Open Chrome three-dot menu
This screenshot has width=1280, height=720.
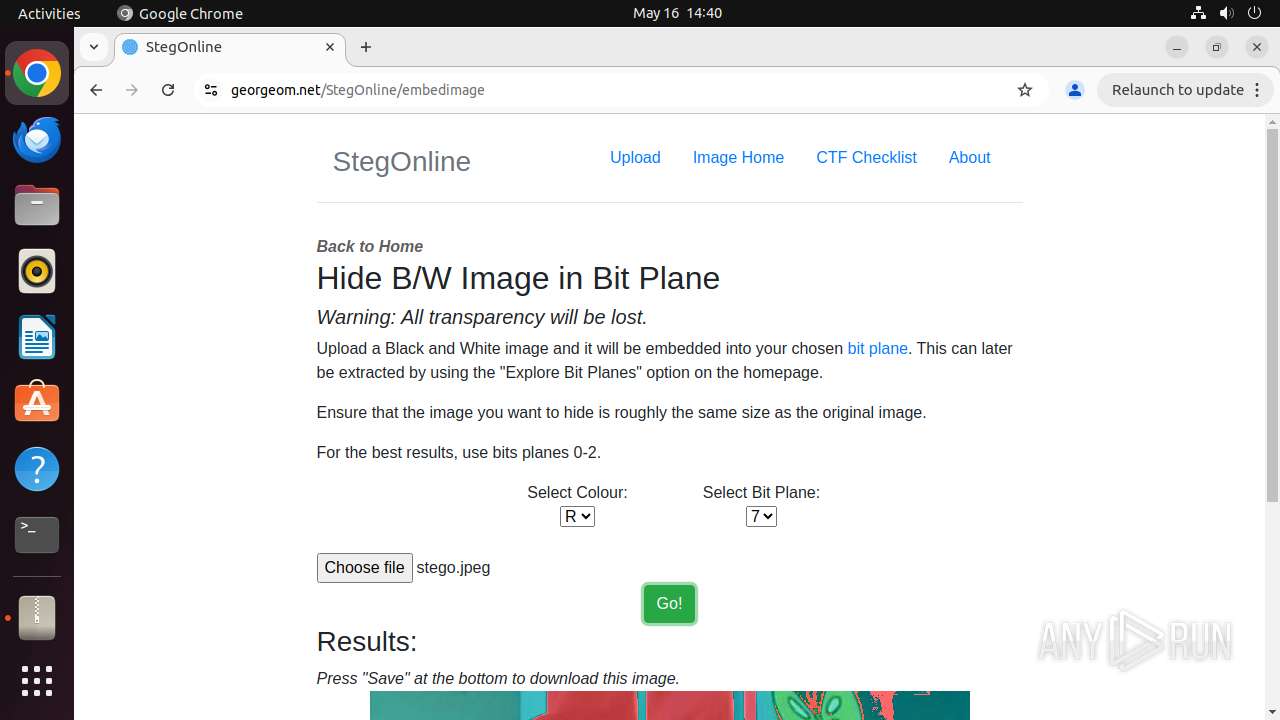1258,90
